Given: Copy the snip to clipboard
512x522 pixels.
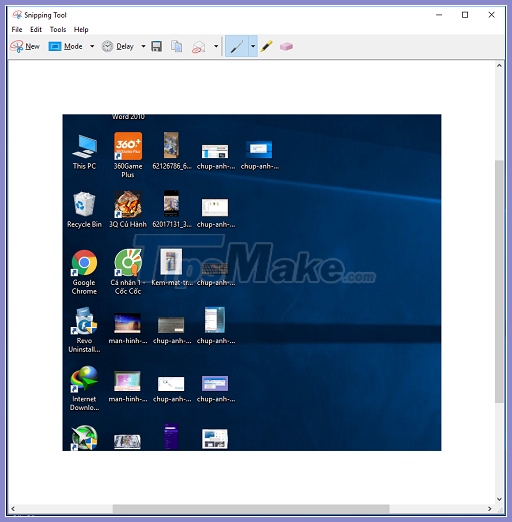Looking at the screenshot, I should pos(177,46).
